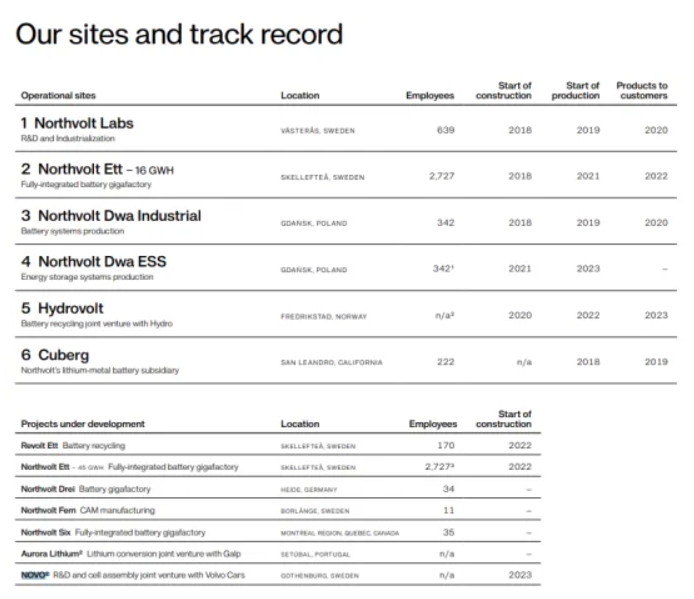Select the top table 'Location' header
Viewport: 694px width, 599px height.
tap(300, 96)
